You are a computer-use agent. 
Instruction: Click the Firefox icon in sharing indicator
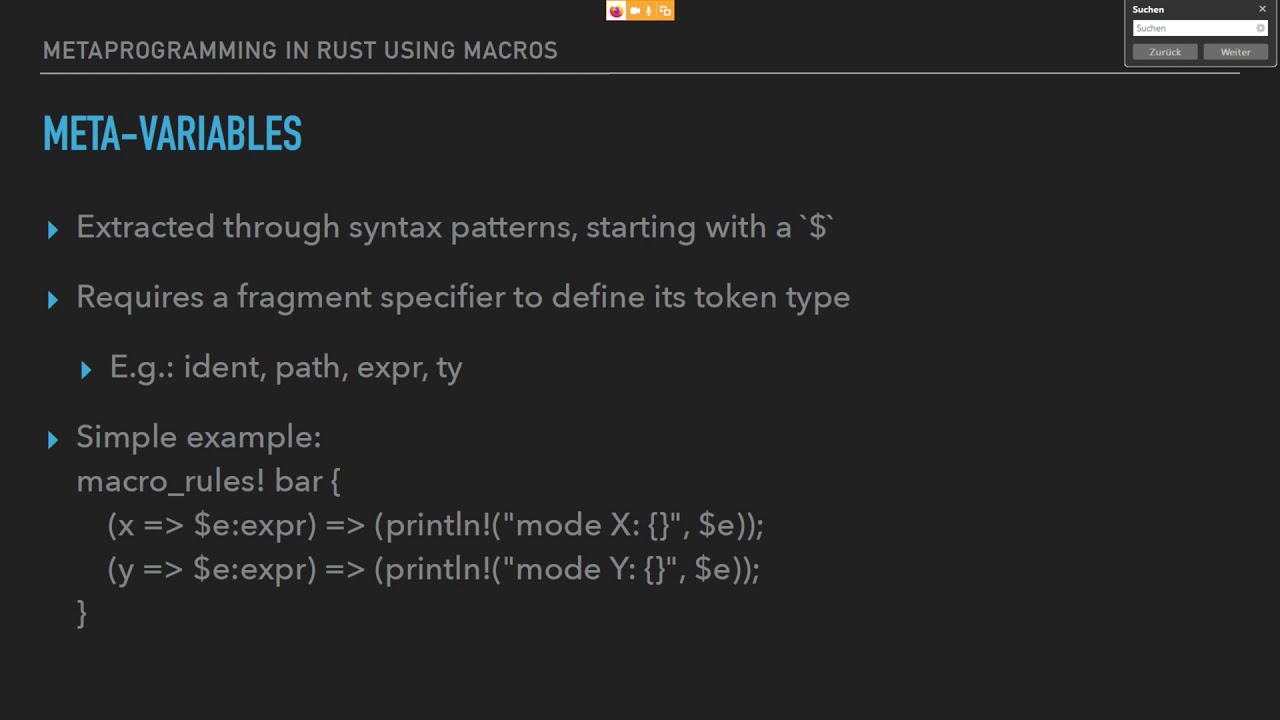616,11
